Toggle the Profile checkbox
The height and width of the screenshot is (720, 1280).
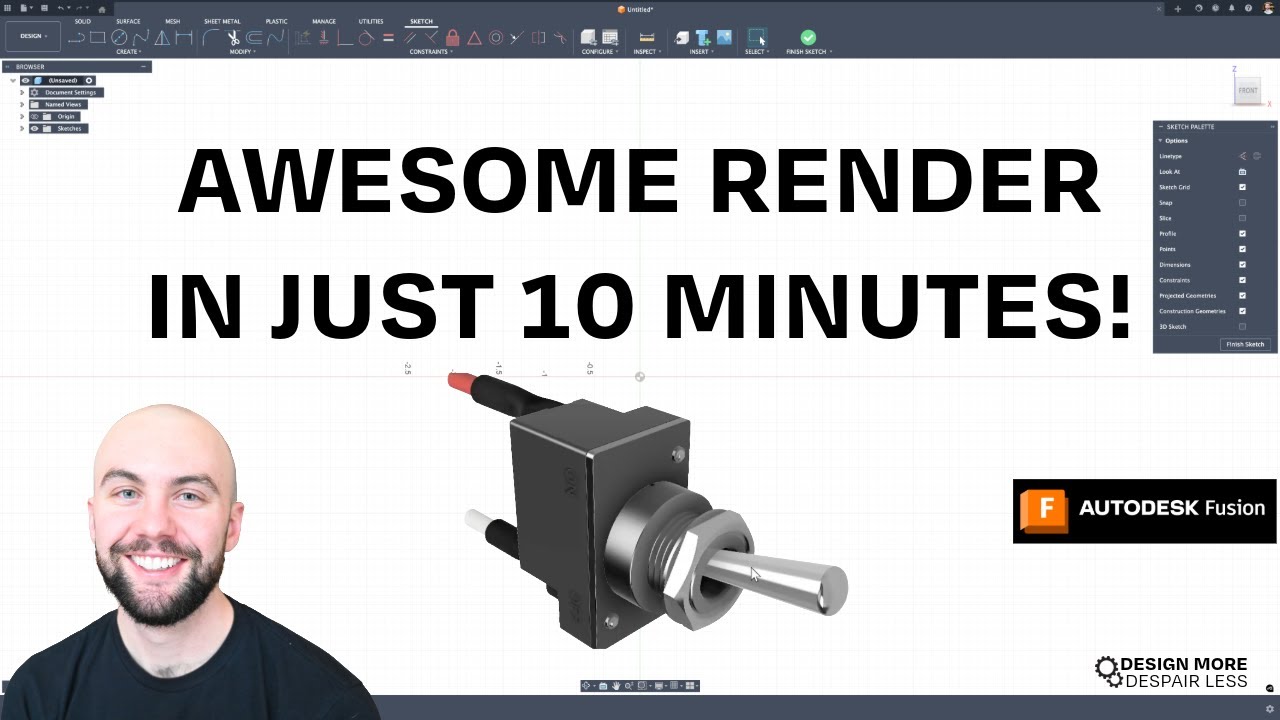[1243, 234]
